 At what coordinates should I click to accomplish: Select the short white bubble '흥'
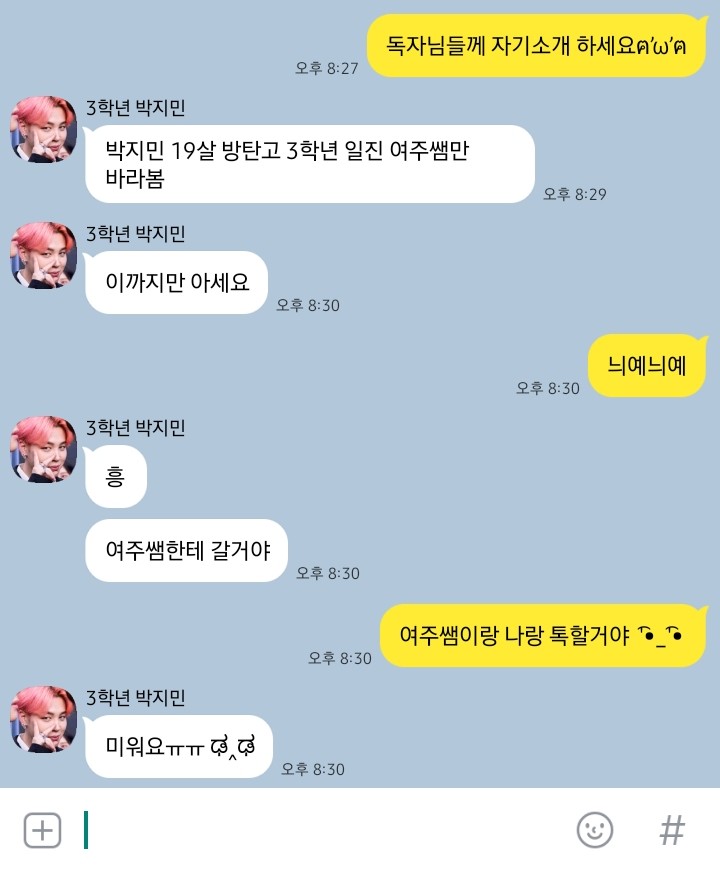(x=116, y=477)
